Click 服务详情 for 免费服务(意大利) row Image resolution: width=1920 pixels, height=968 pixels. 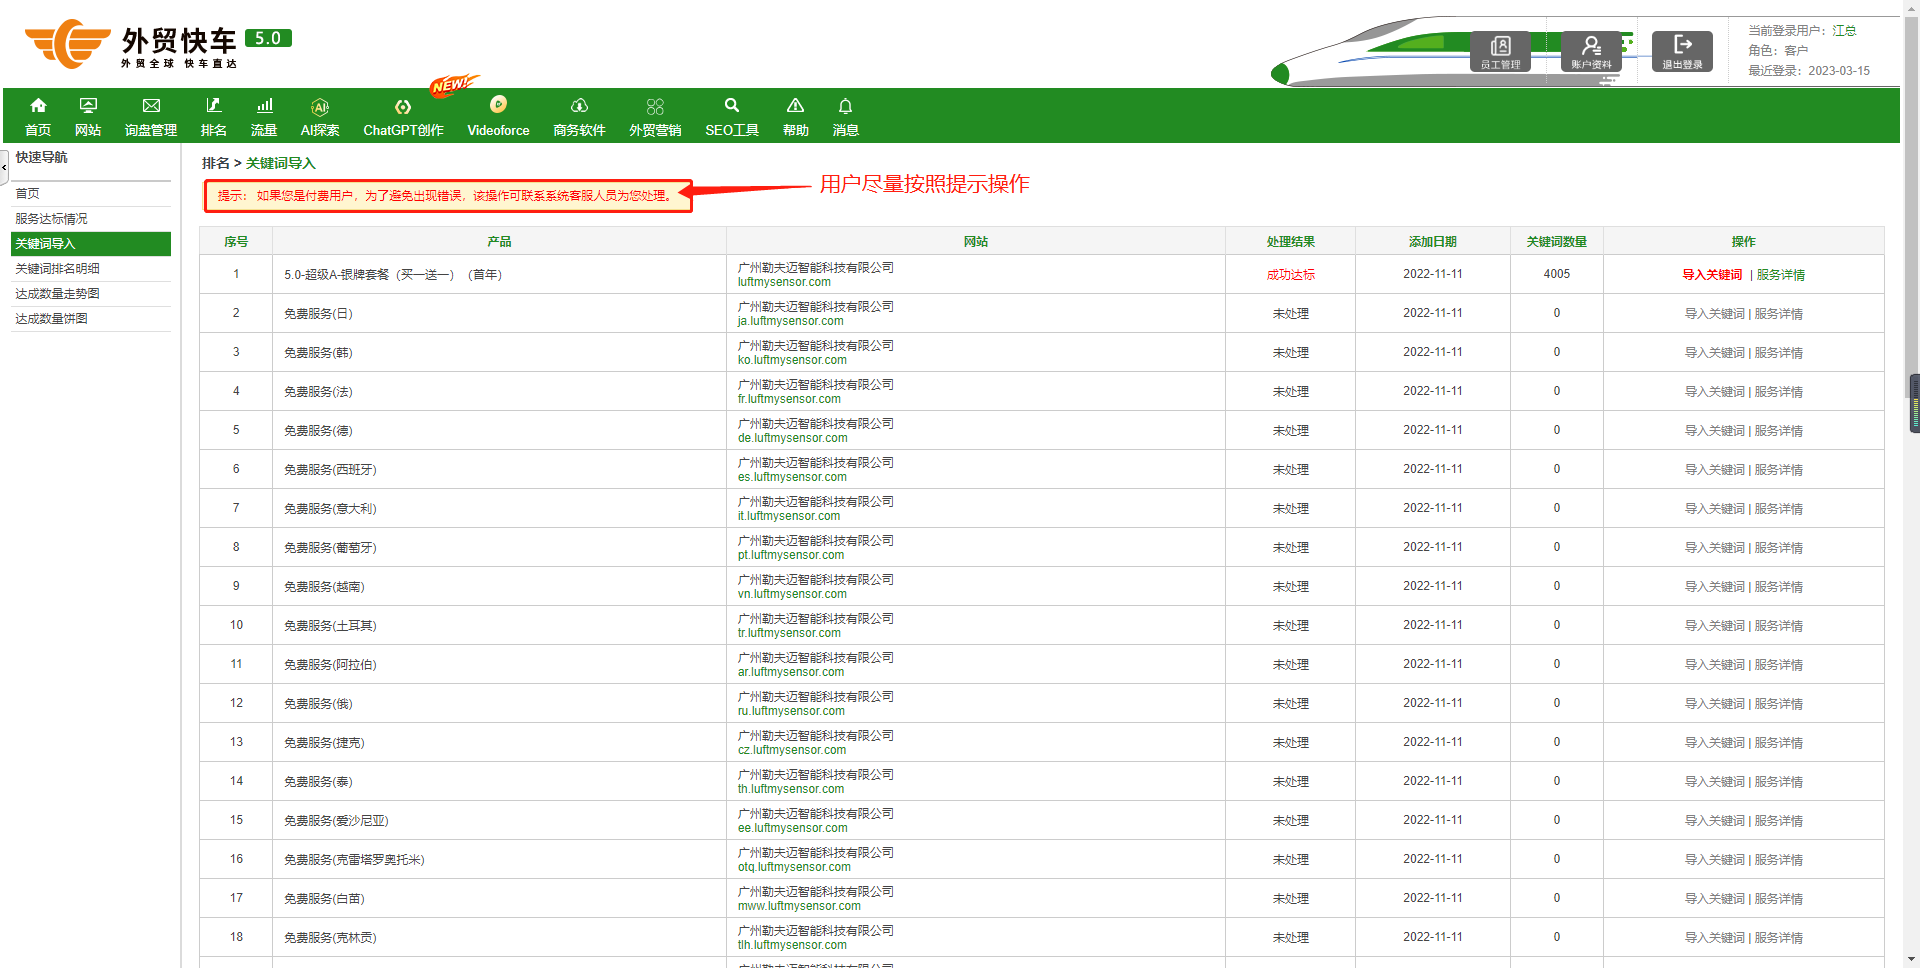(1779, 509)
